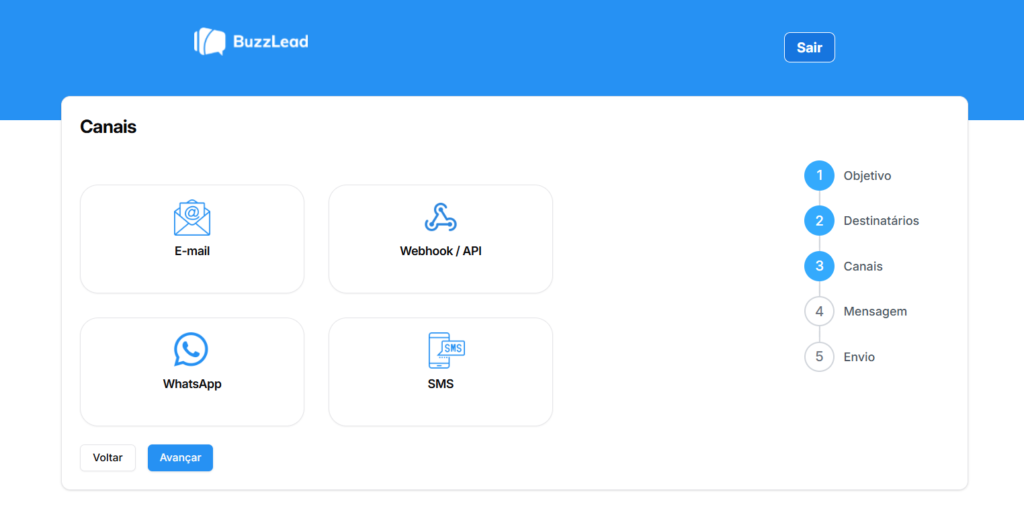The height and width of the screenshot is (525, 1024).
Task: Open the Mensagem step label
Action: coord(875,311)
